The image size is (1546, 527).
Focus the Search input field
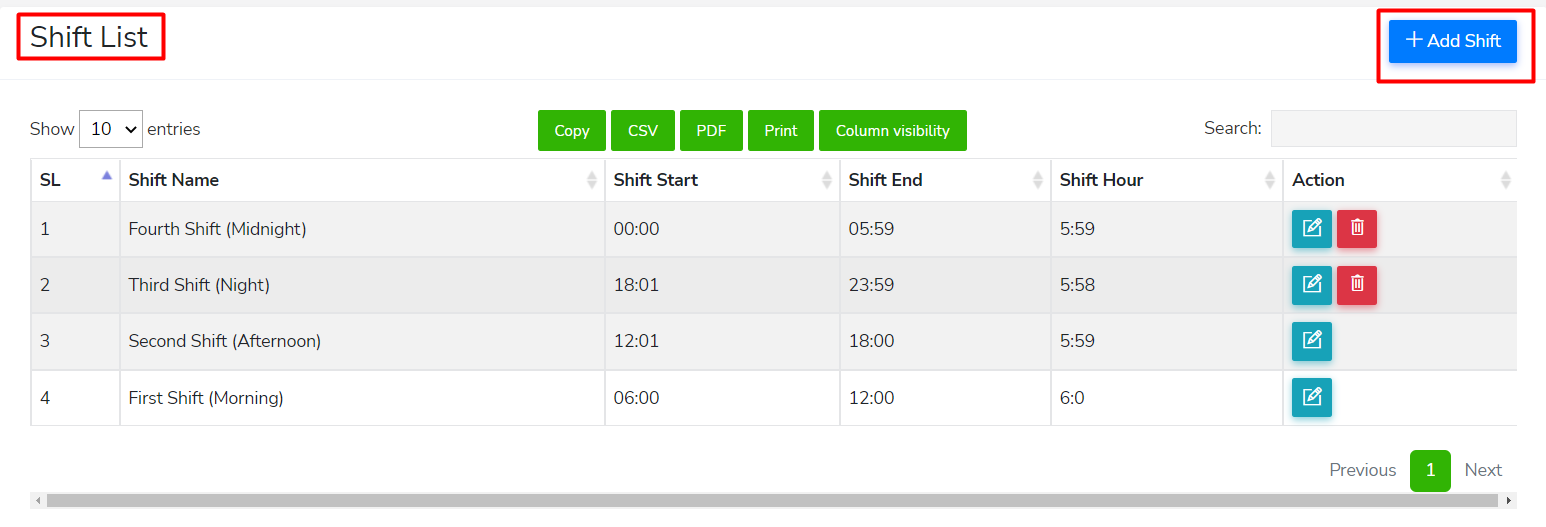[1392, 129]
